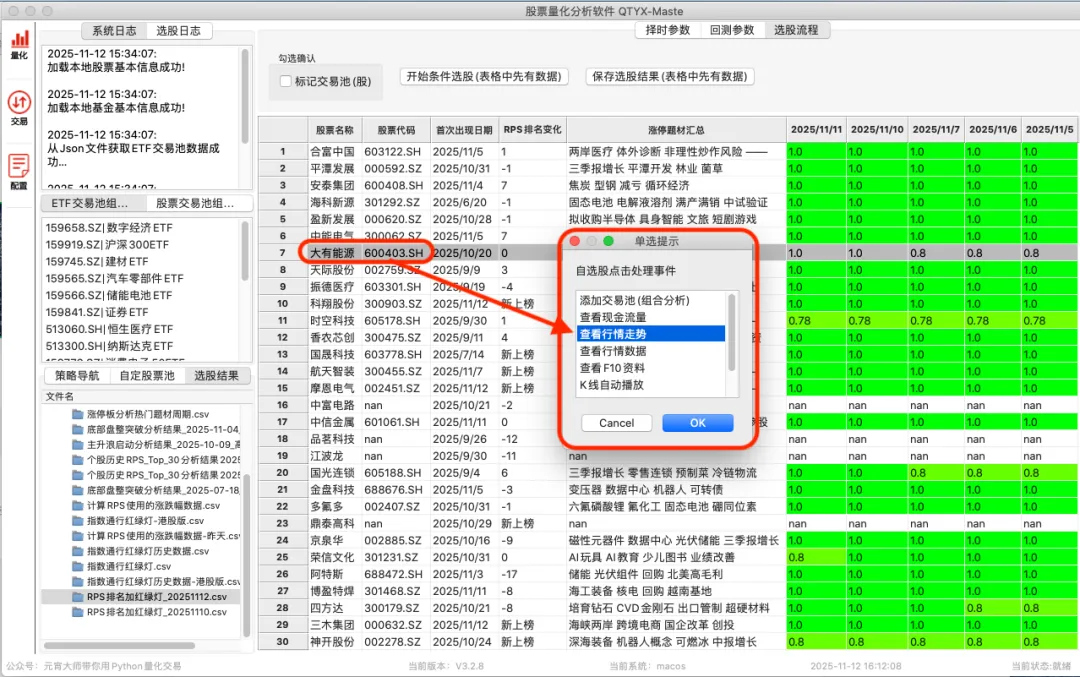Screen dimensions: 1080x677
Task: Click folder icon of RPS排名加红绿灯_20251110.csv
Action: pos(78,612)
